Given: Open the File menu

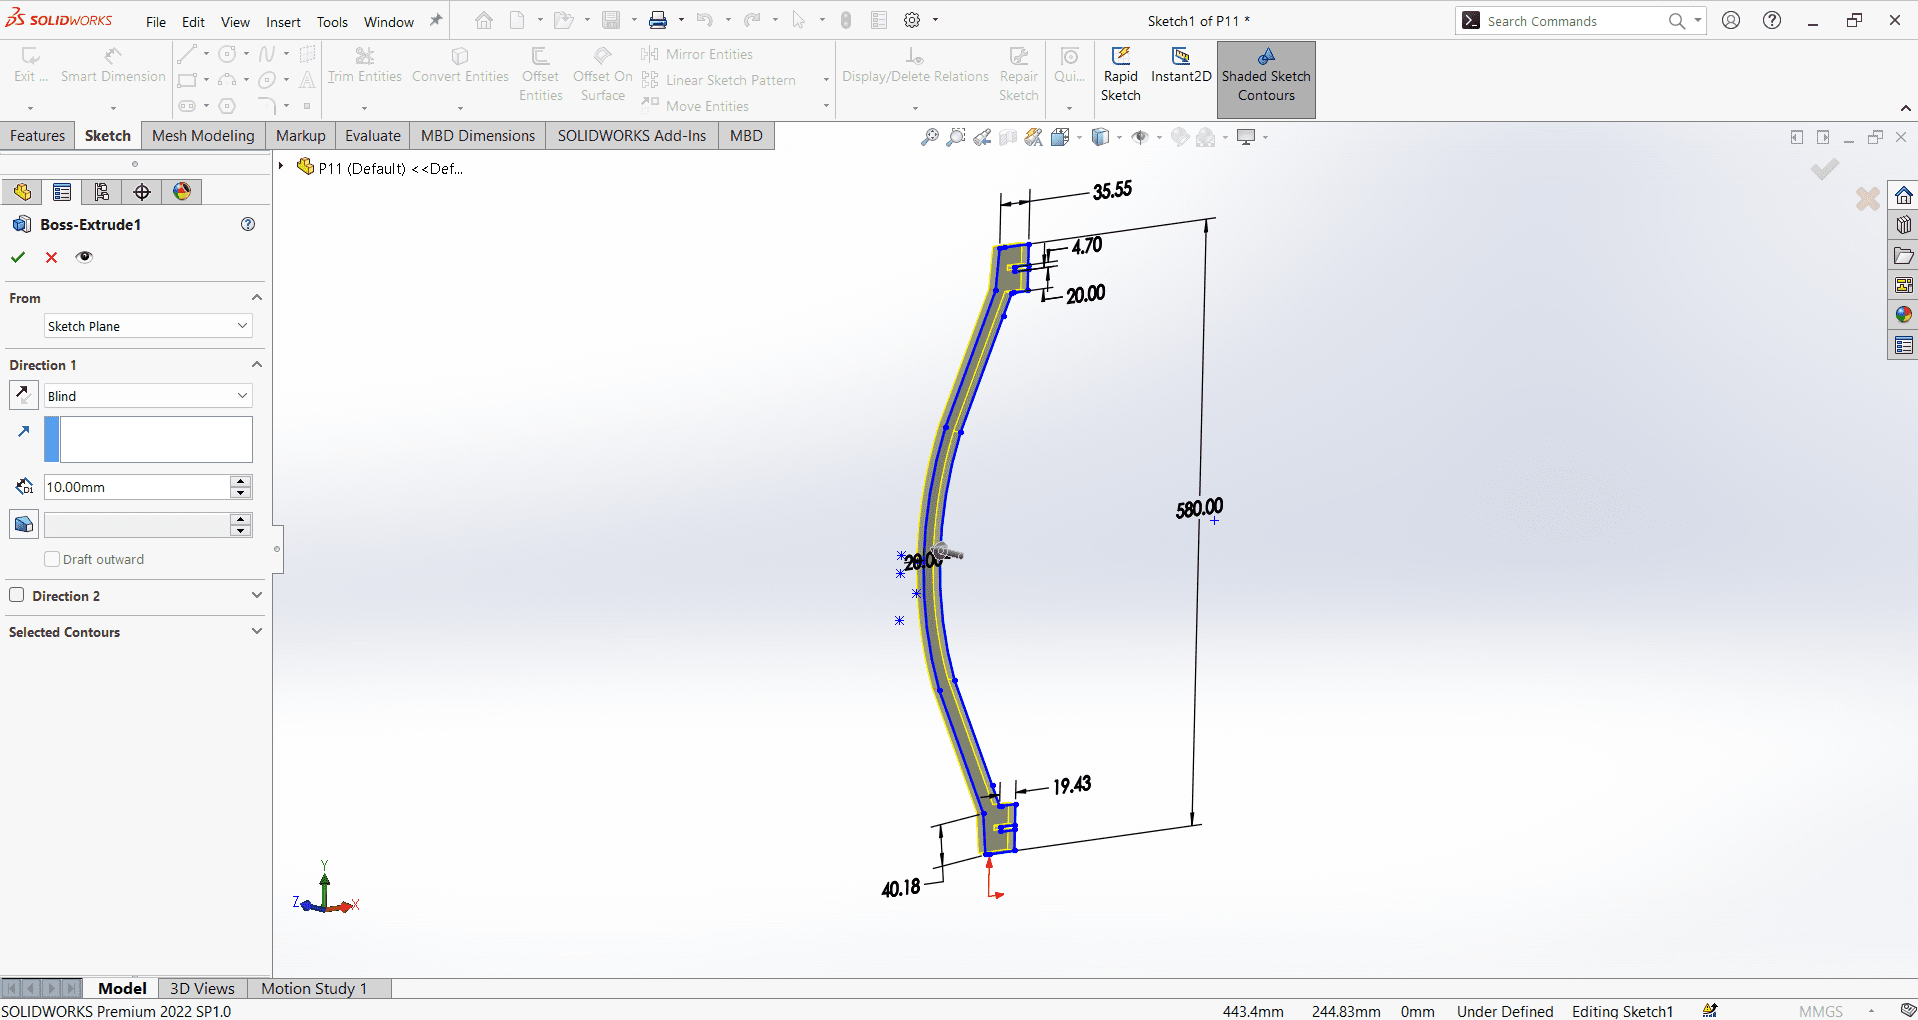Looking at the screenshot, I should point(156,22).
